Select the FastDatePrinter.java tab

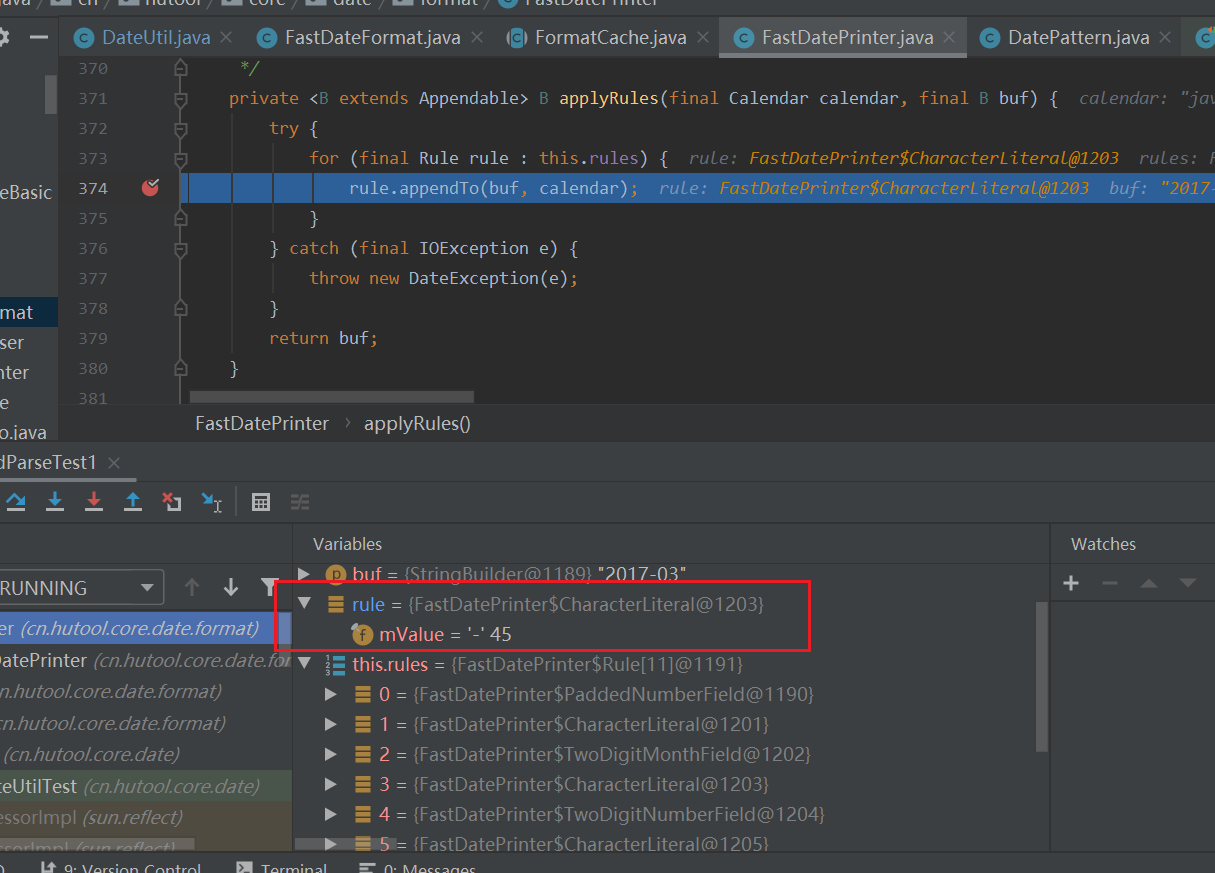click(x=847, y=38)
